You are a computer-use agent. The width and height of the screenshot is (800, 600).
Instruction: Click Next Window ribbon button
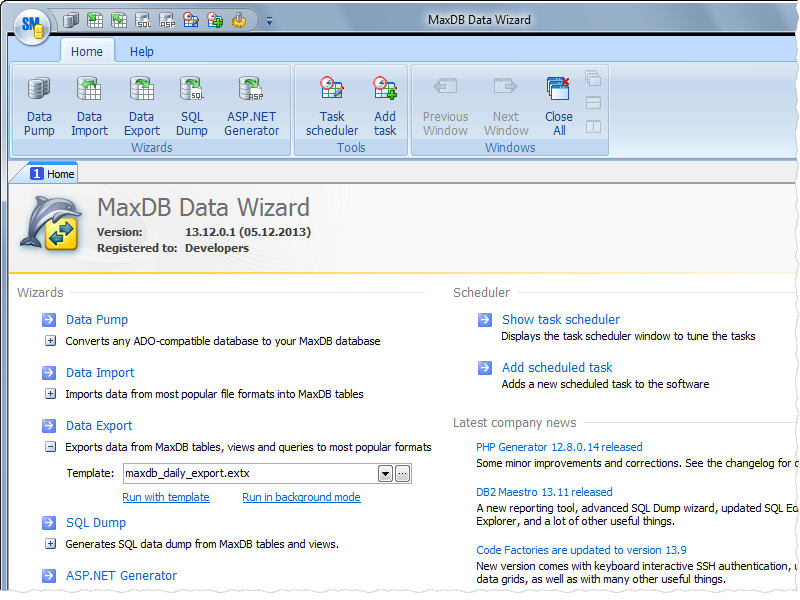pyautogui.click(x=506, y=107)
